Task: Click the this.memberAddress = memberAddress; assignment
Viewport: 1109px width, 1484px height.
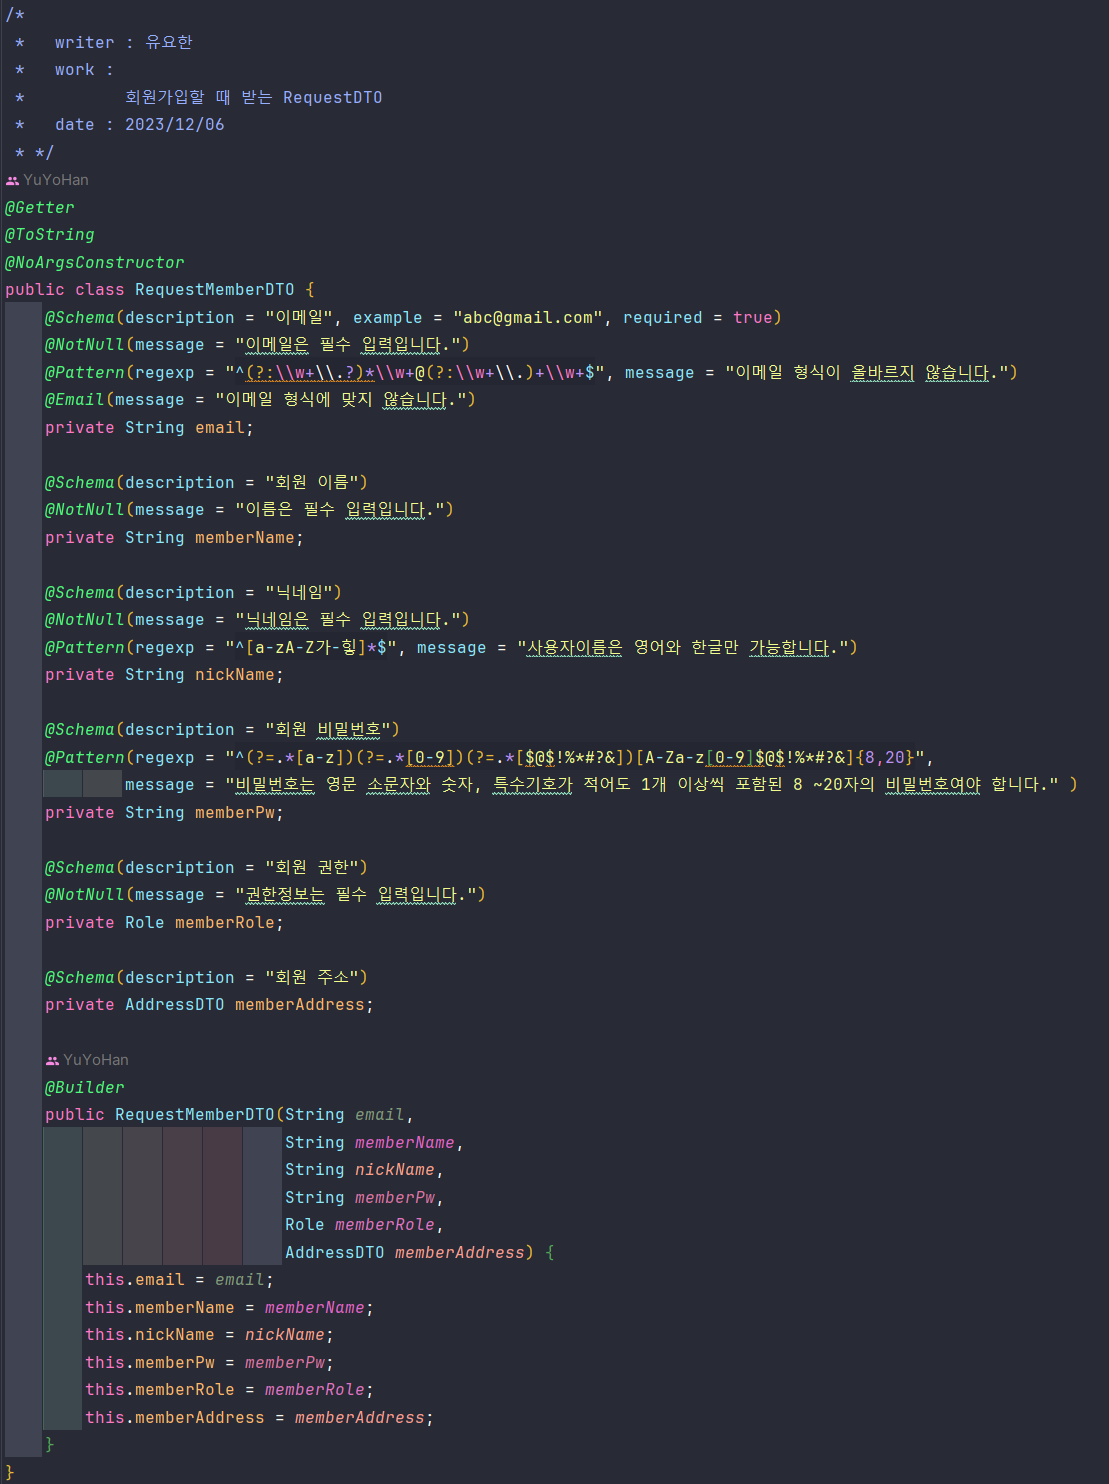Action: click(x=259, y=1417)
